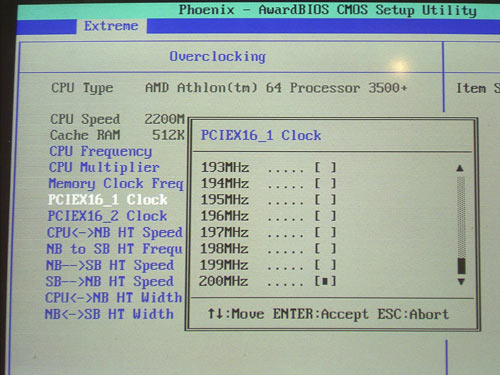Viewport: 500px width, 375px height.
Task: Click the Item help panel heading
Action: [x=478, y=89]
